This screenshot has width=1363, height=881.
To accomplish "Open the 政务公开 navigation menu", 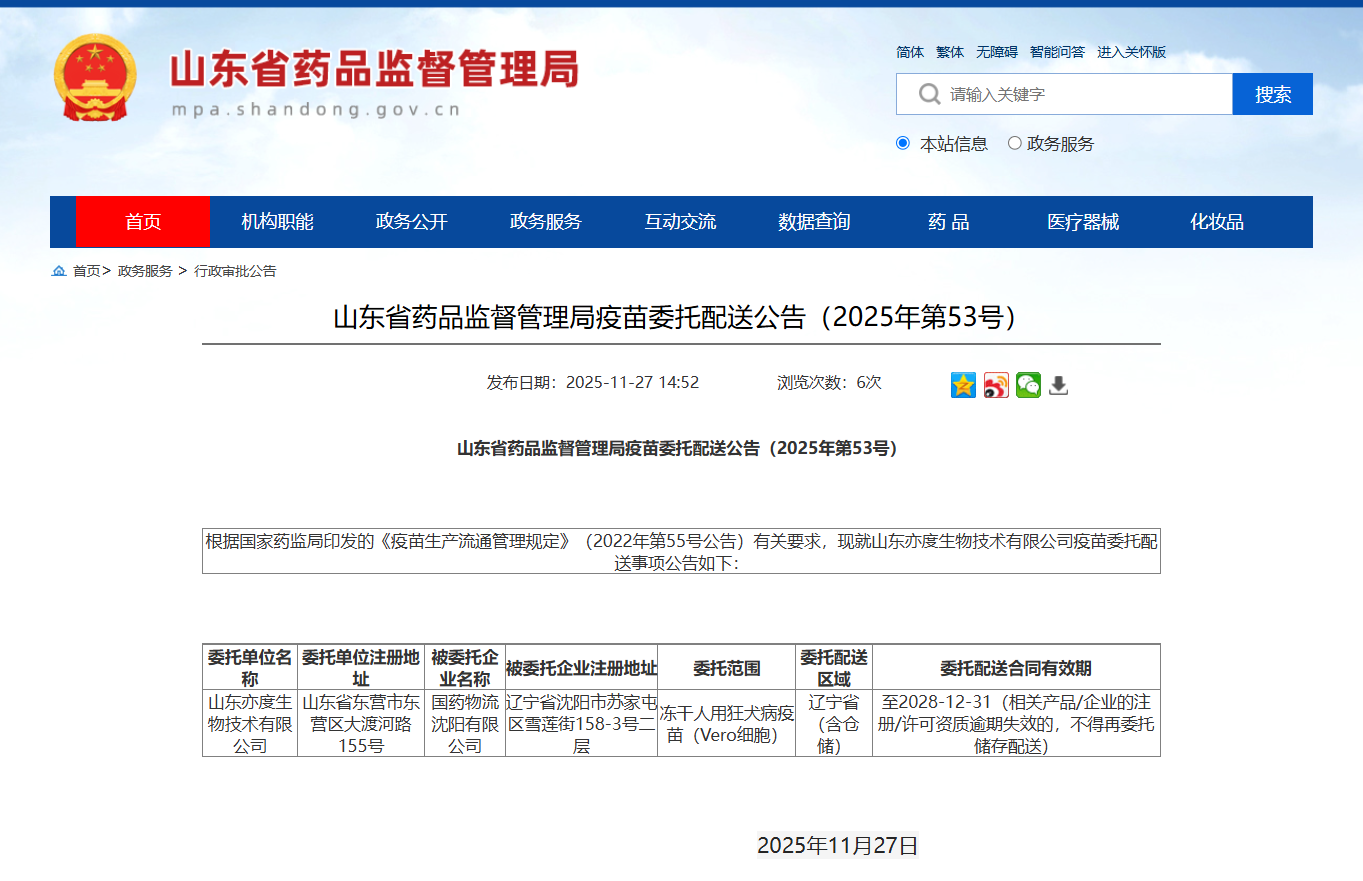I will 411,222.
